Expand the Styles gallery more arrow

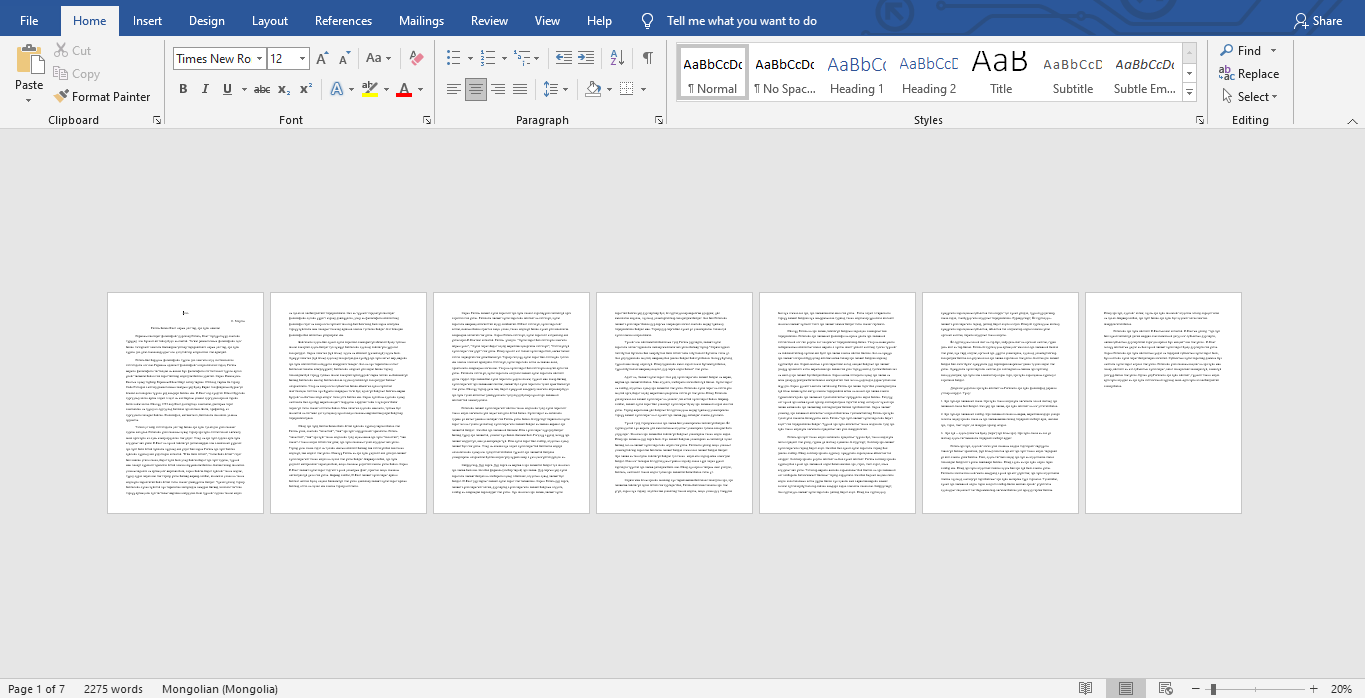[1189, 94]
